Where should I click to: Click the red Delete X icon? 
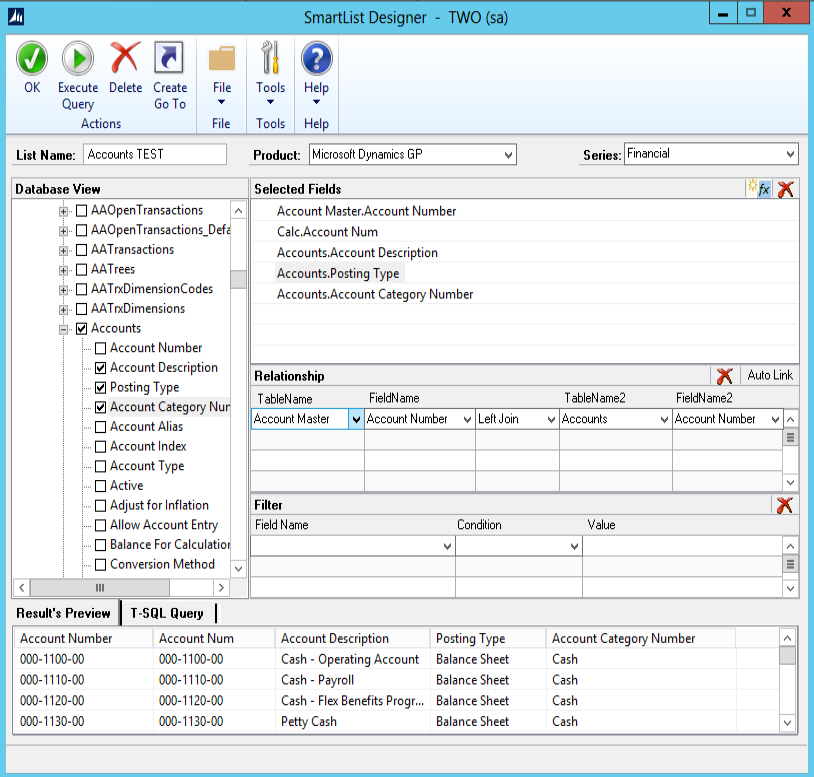pos(125,59)
